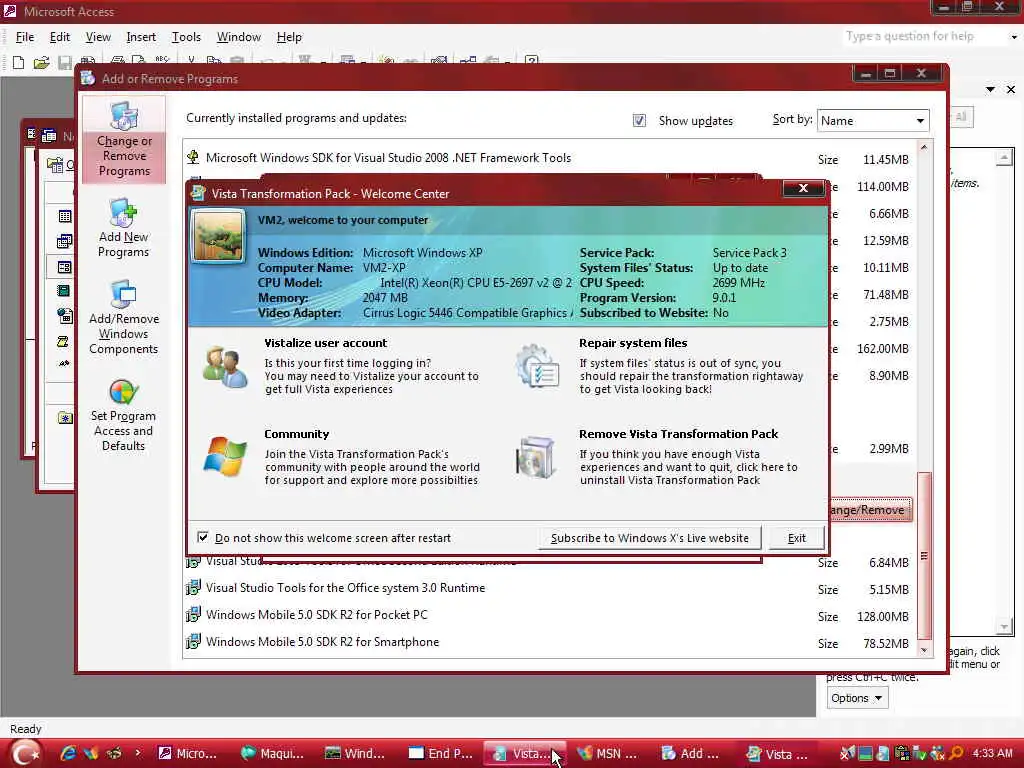Click Subscribe to Windows X's Live website button
Viewport: 1024px width, 768px height.
650,538
